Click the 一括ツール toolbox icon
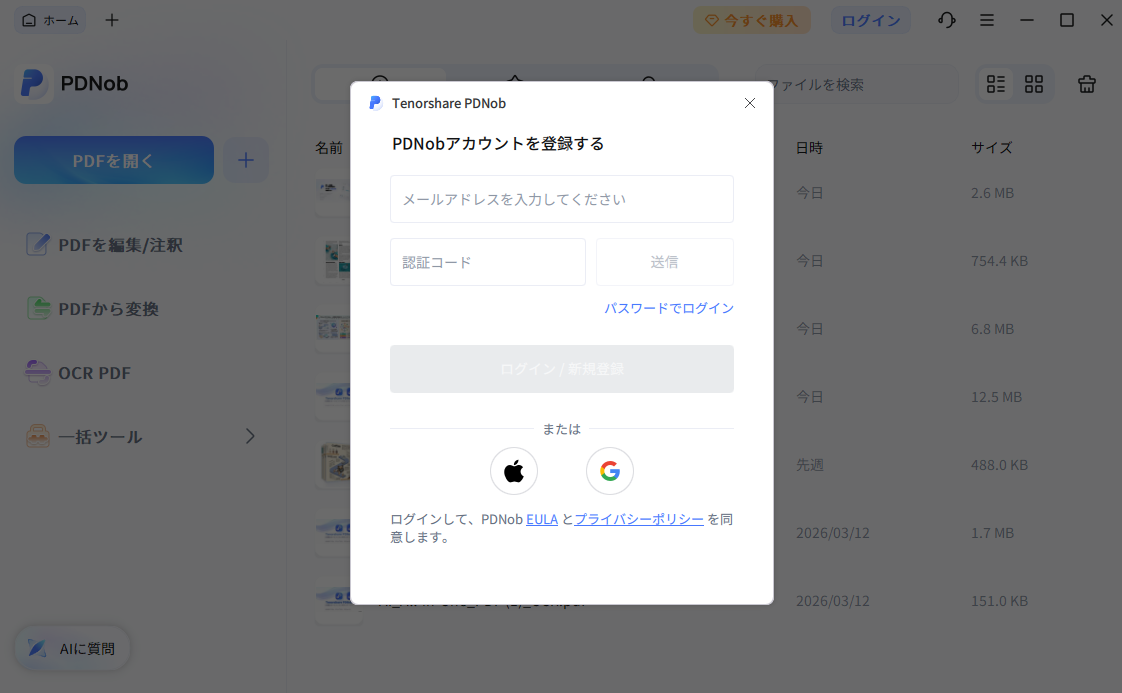The height and width of the screenshot is (693, 1122). (x=38, y=436)
